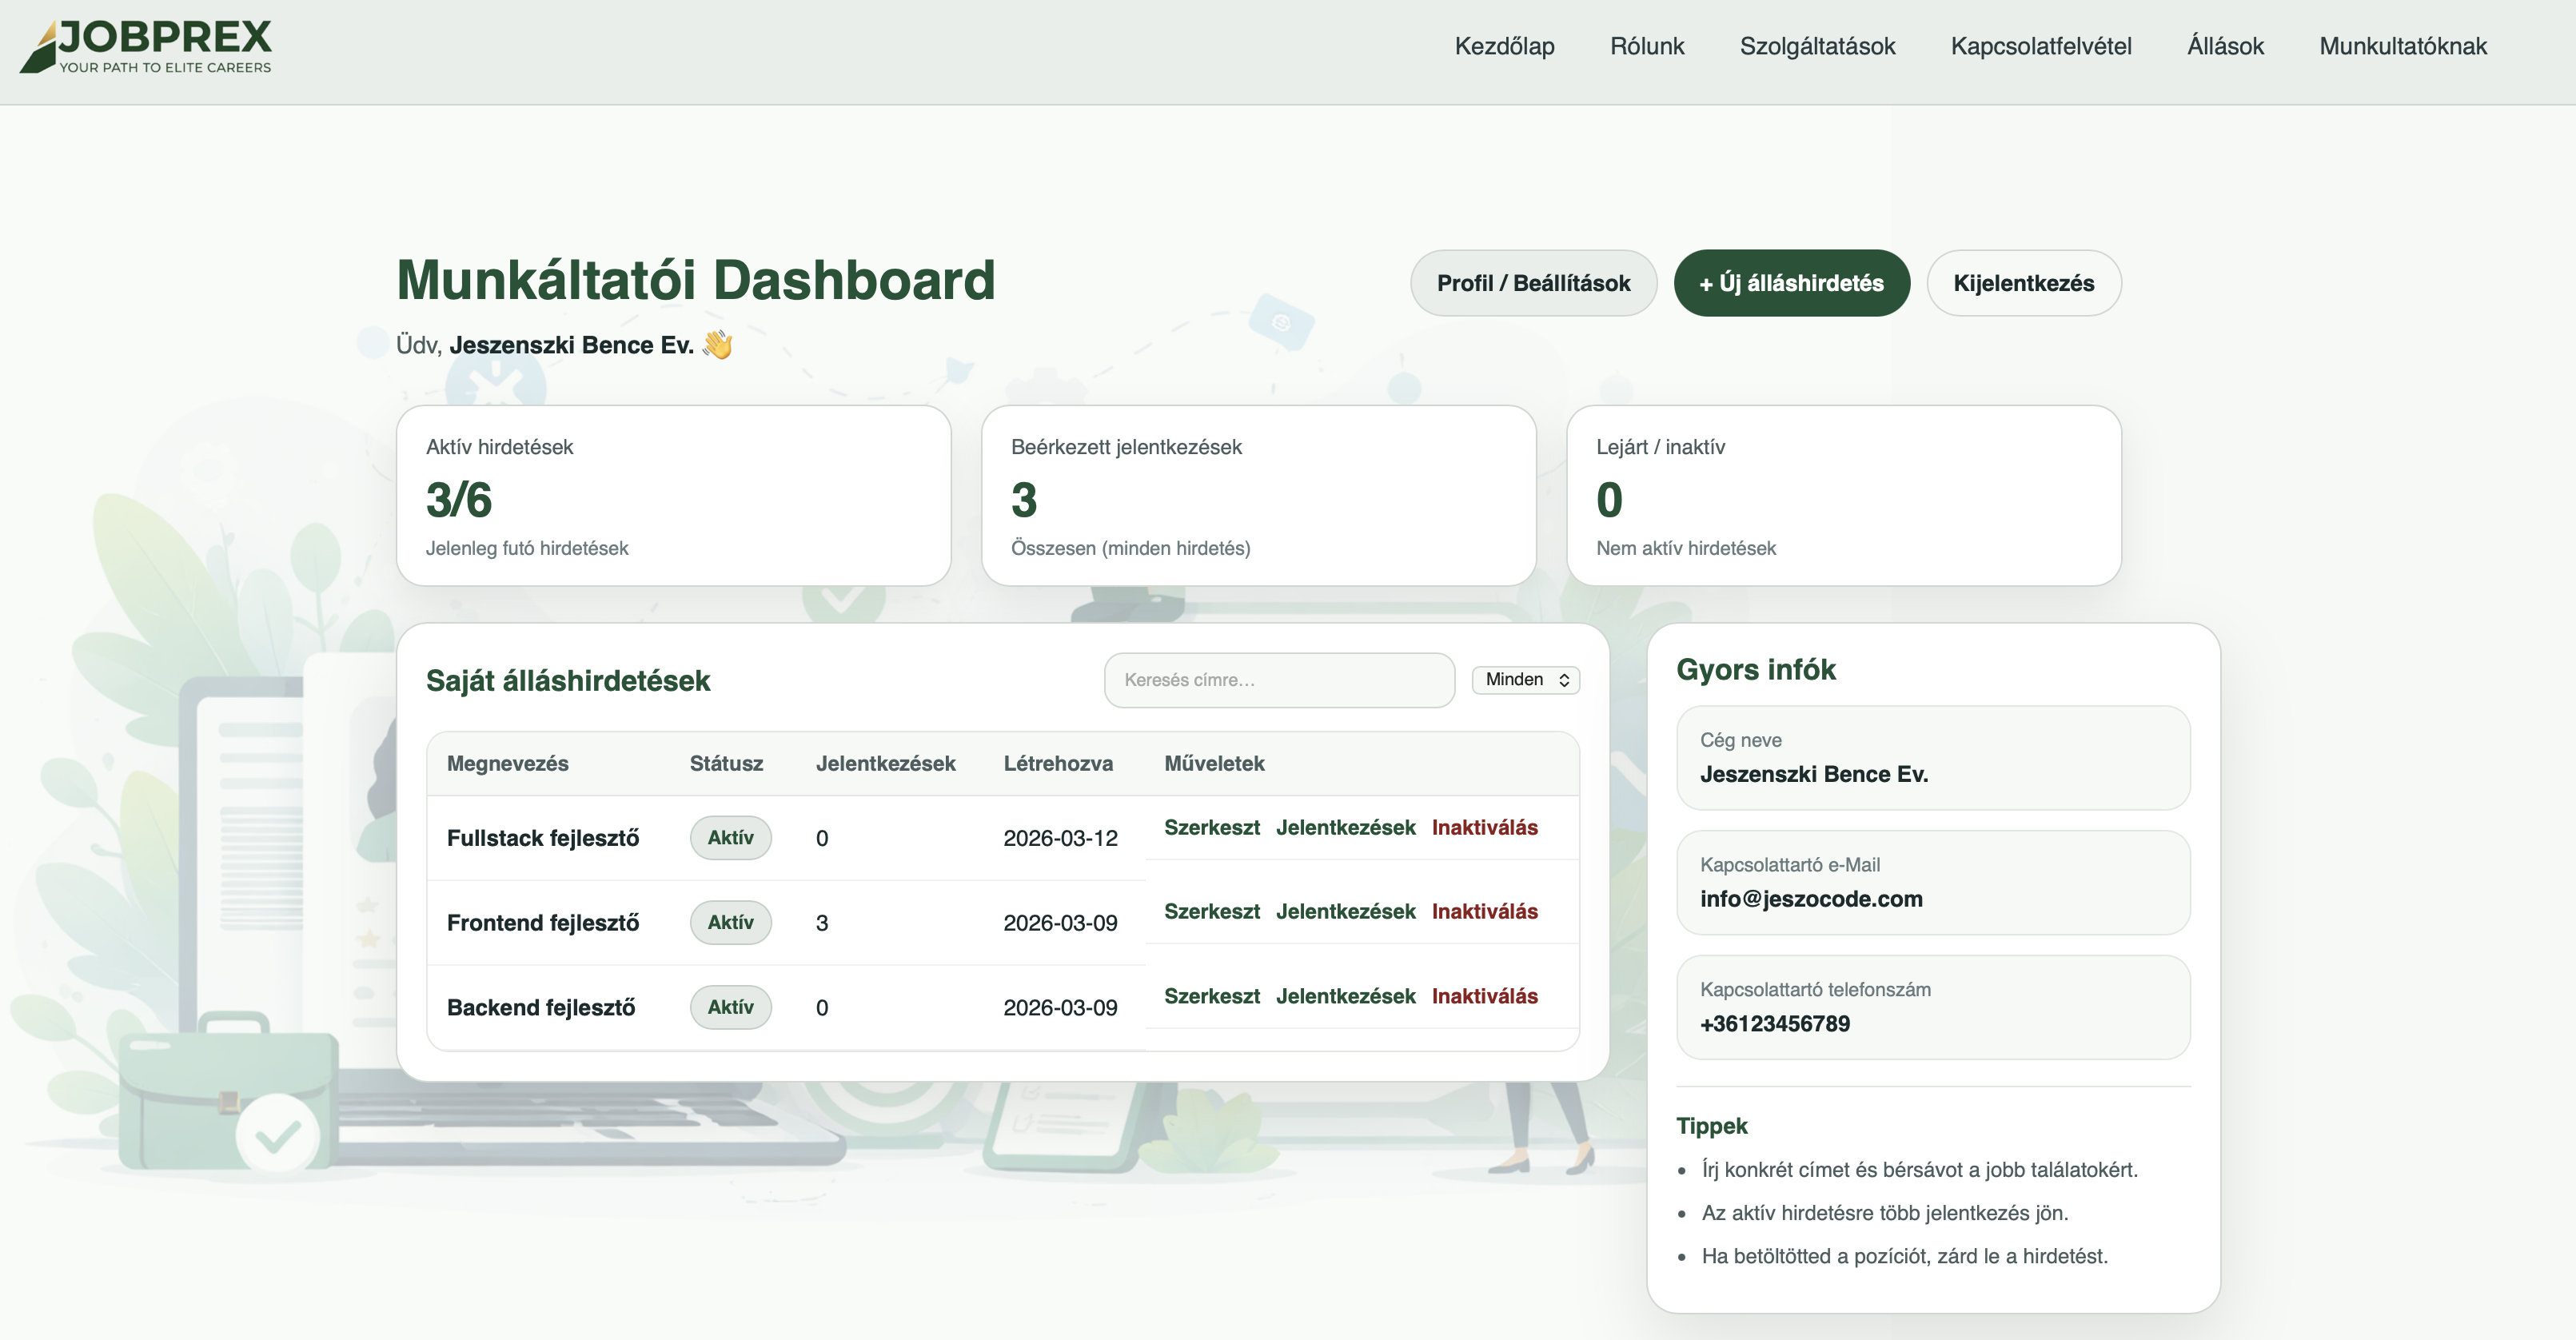Click the info@jeszocode.com contact email
The image size is (2576, 1340).
(1810, 898)
